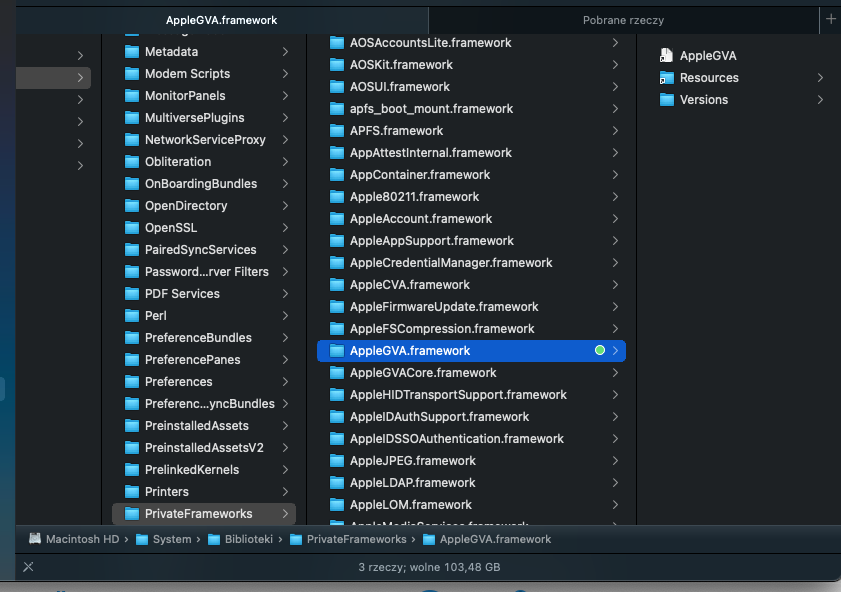Viewport: 841px width, 592px height.
Task: Select the AppleGVA executable file icon
Action: [x=666, y=55]
